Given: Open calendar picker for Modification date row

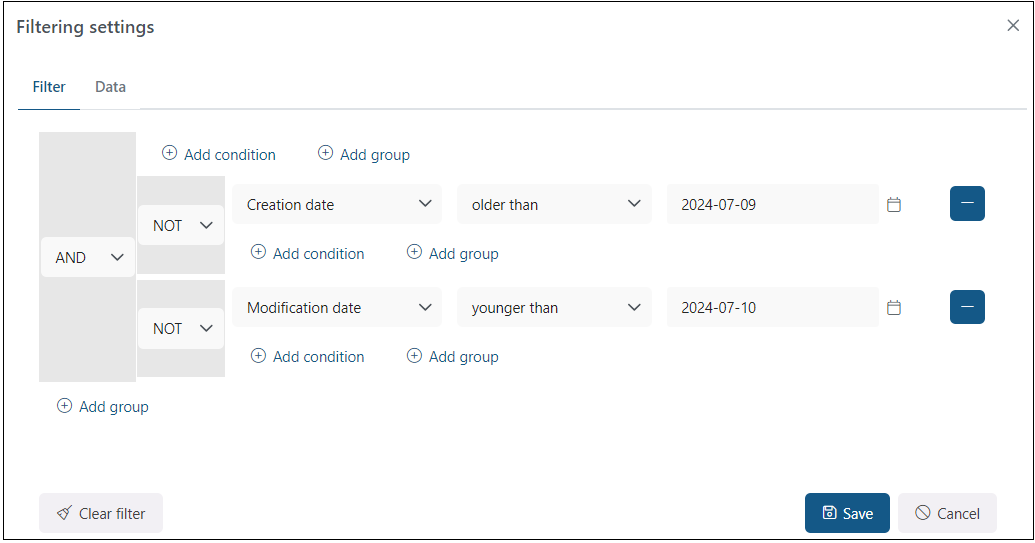Looking at the screenshot, I should [894, 308].
